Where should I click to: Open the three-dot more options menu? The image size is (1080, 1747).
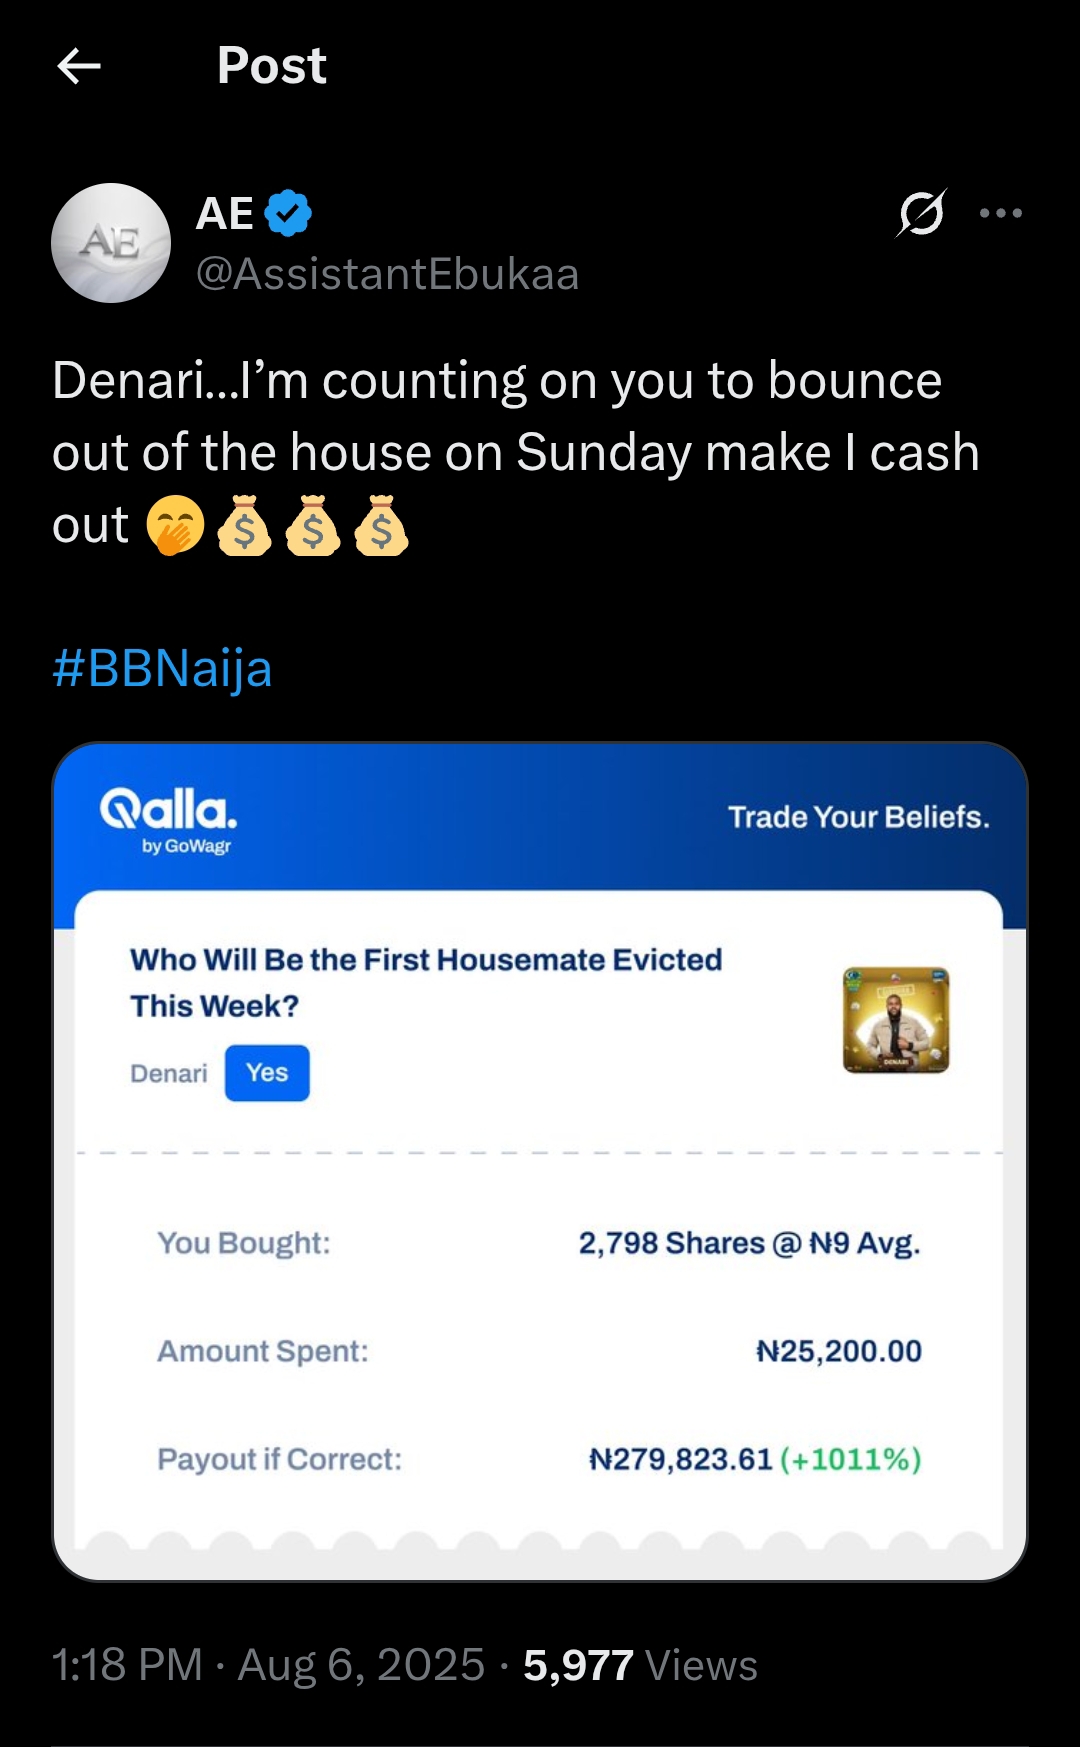(x=1000, y=213)
